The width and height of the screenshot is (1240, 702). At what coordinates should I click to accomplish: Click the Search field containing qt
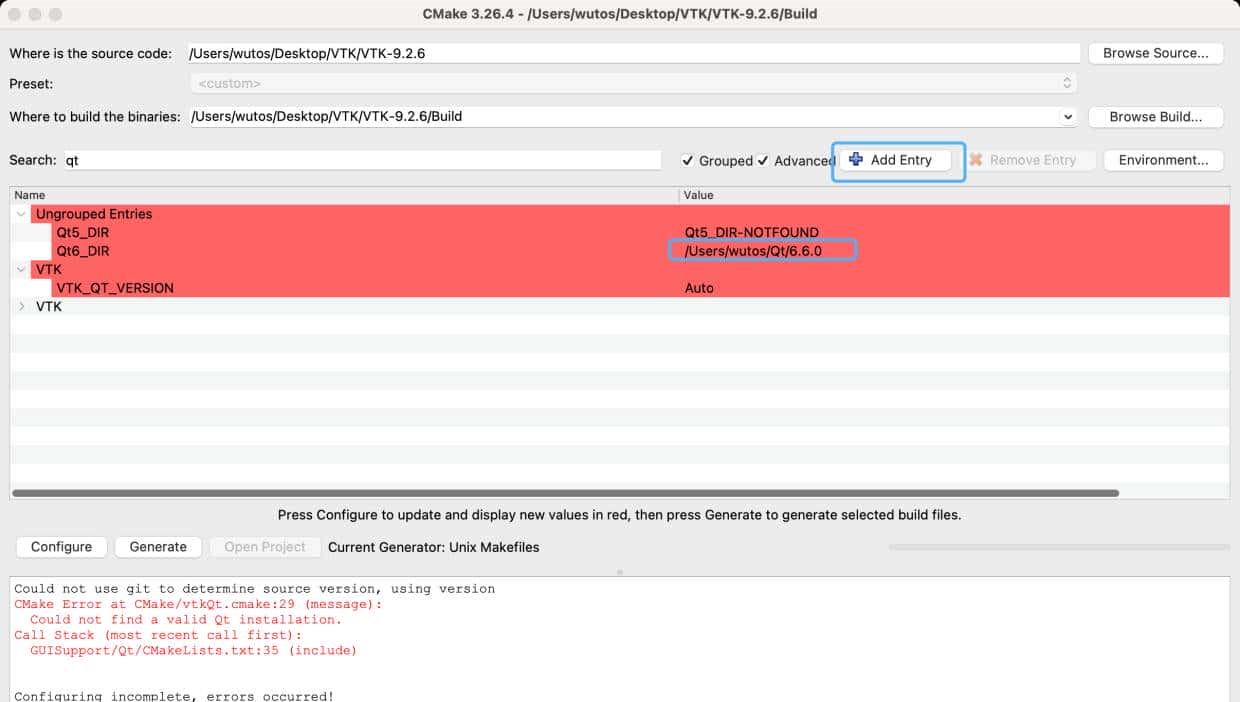point(362,160)
